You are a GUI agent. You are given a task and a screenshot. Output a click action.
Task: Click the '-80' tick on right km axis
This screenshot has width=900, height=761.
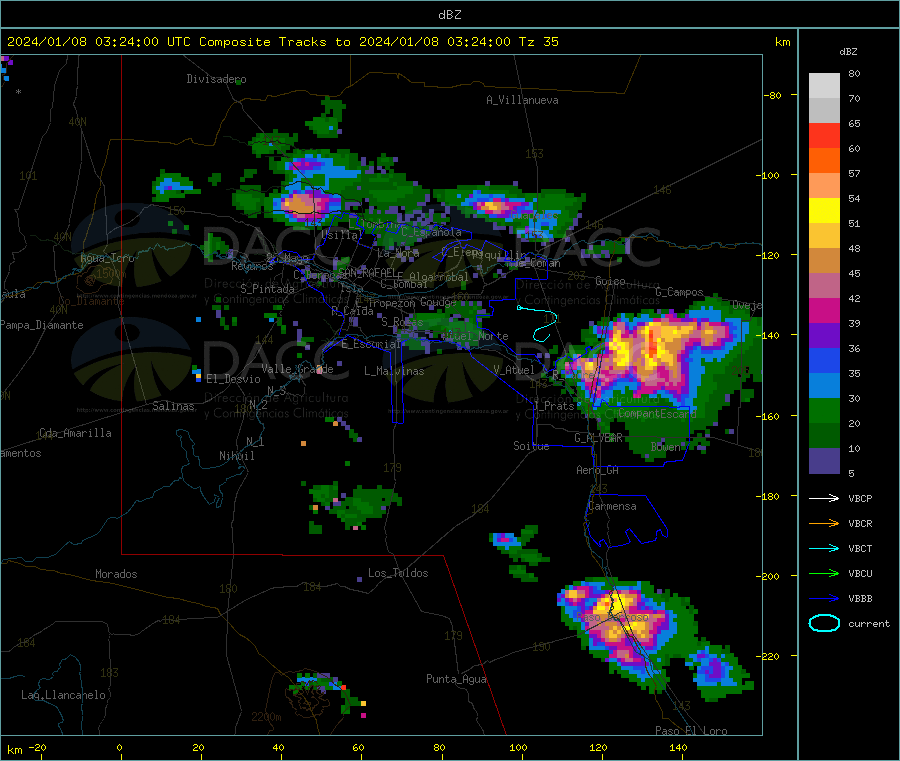click(x=773, y=95)
